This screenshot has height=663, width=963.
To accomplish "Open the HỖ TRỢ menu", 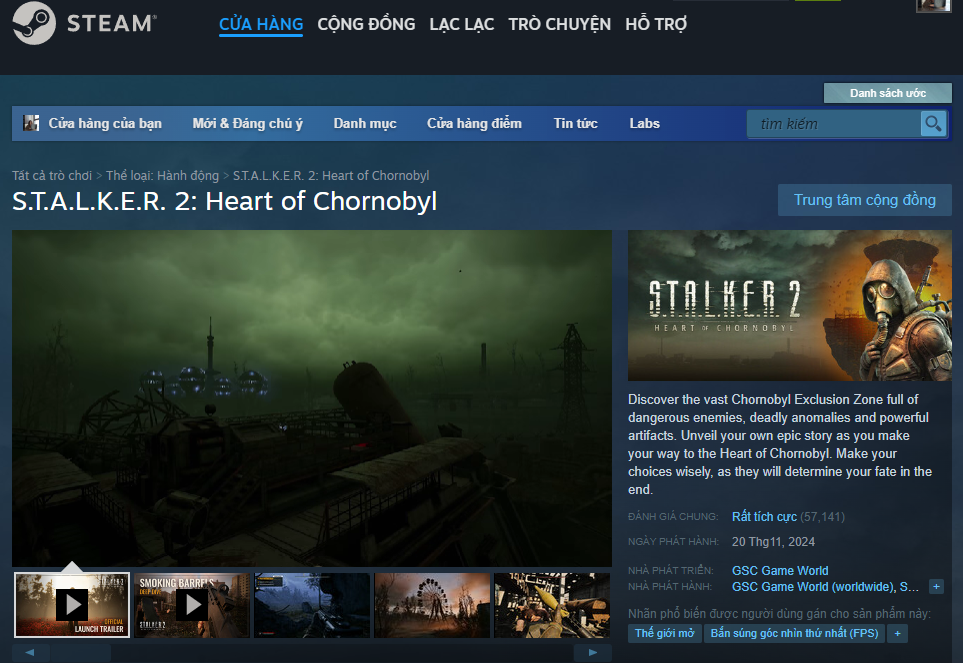I will 656,24.
